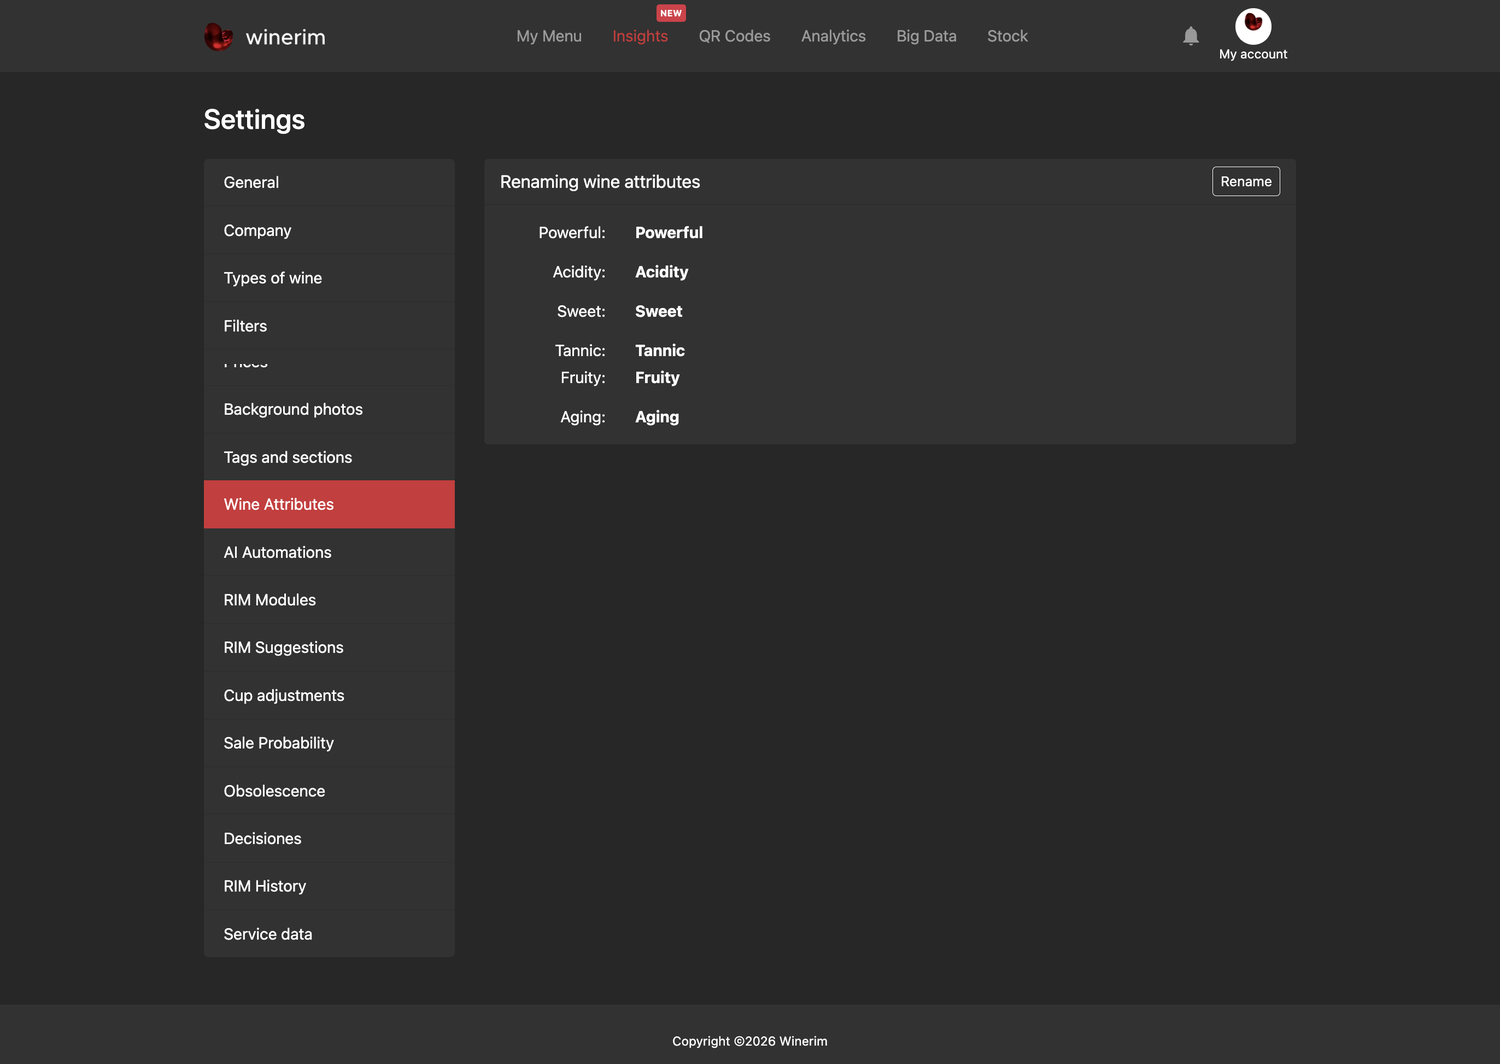Open Background photos settings
1500x1064 pixels.
coord(329,409)
